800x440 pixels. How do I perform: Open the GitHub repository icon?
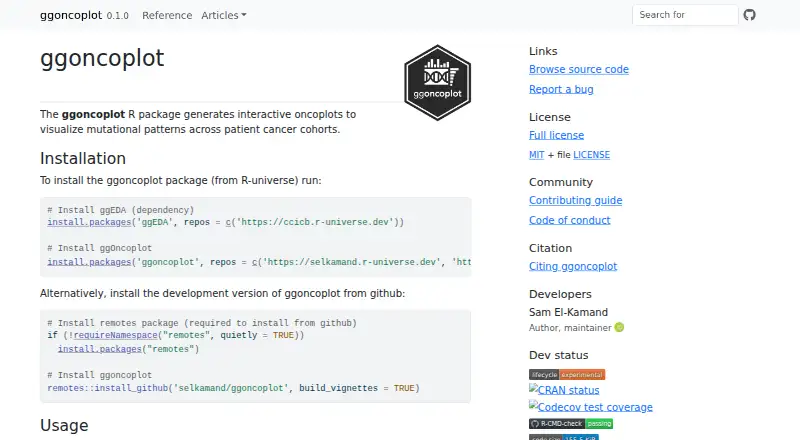(x=749, y=15)
